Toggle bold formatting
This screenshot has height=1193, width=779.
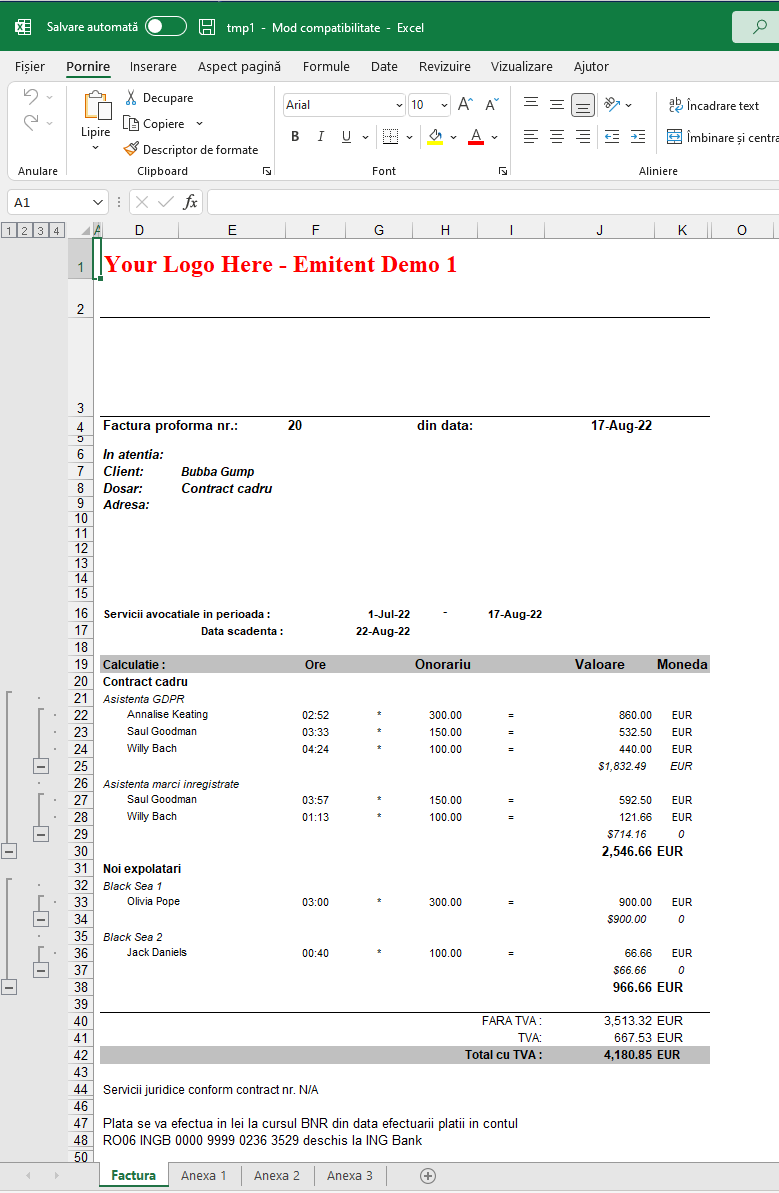point(295,137)
